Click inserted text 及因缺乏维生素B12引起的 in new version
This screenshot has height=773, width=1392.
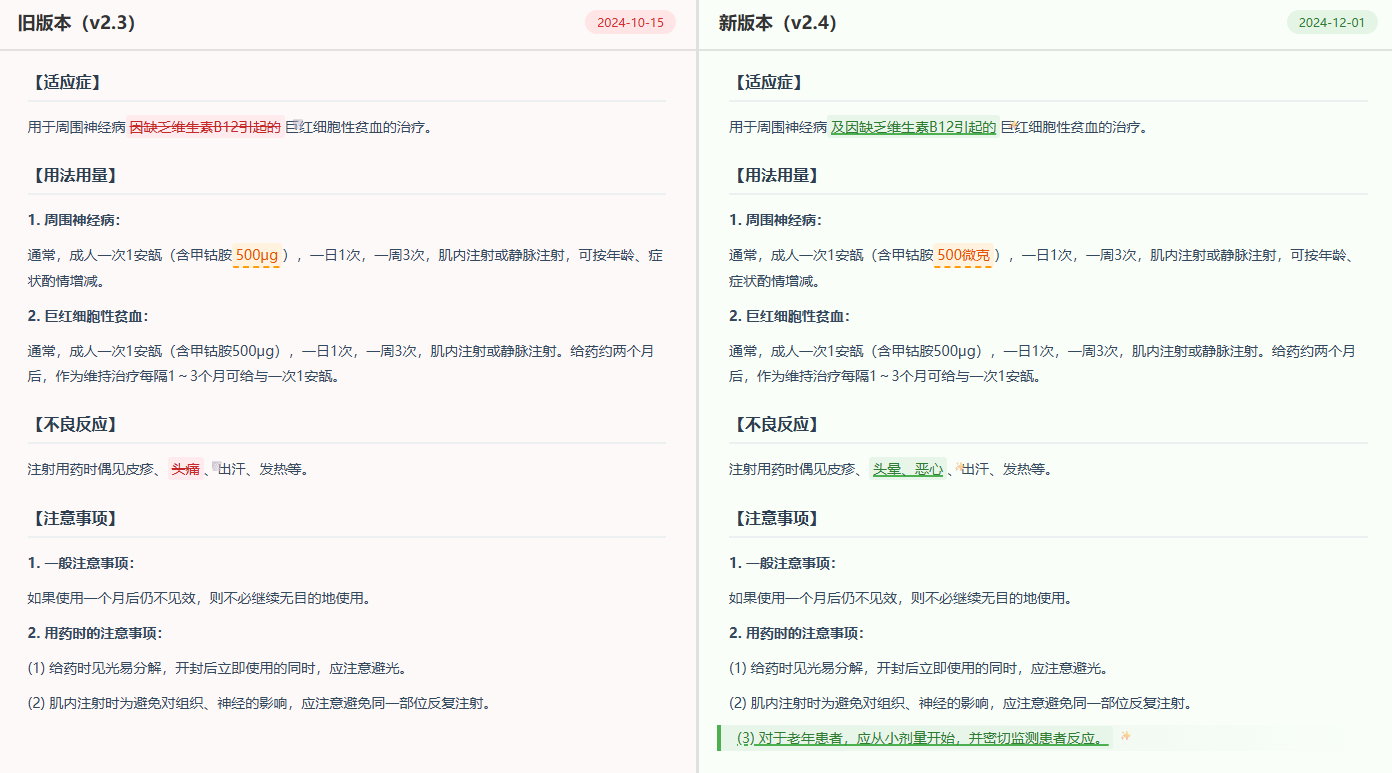[x=913, y=127]
